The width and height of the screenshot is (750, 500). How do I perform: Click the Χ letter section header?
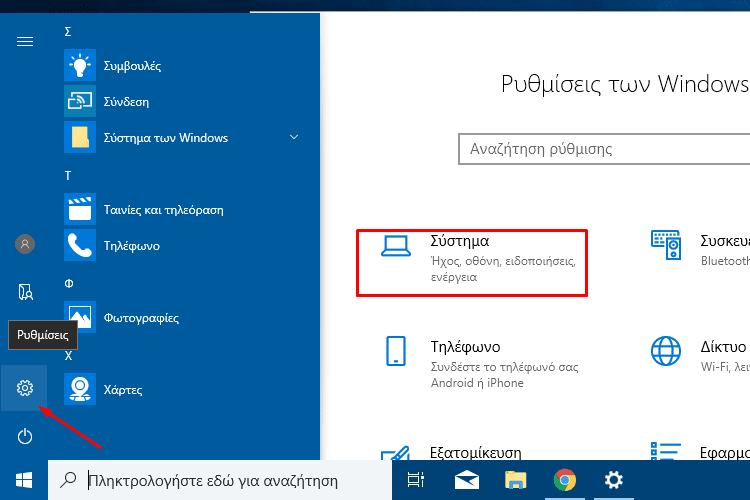(68, 356)
